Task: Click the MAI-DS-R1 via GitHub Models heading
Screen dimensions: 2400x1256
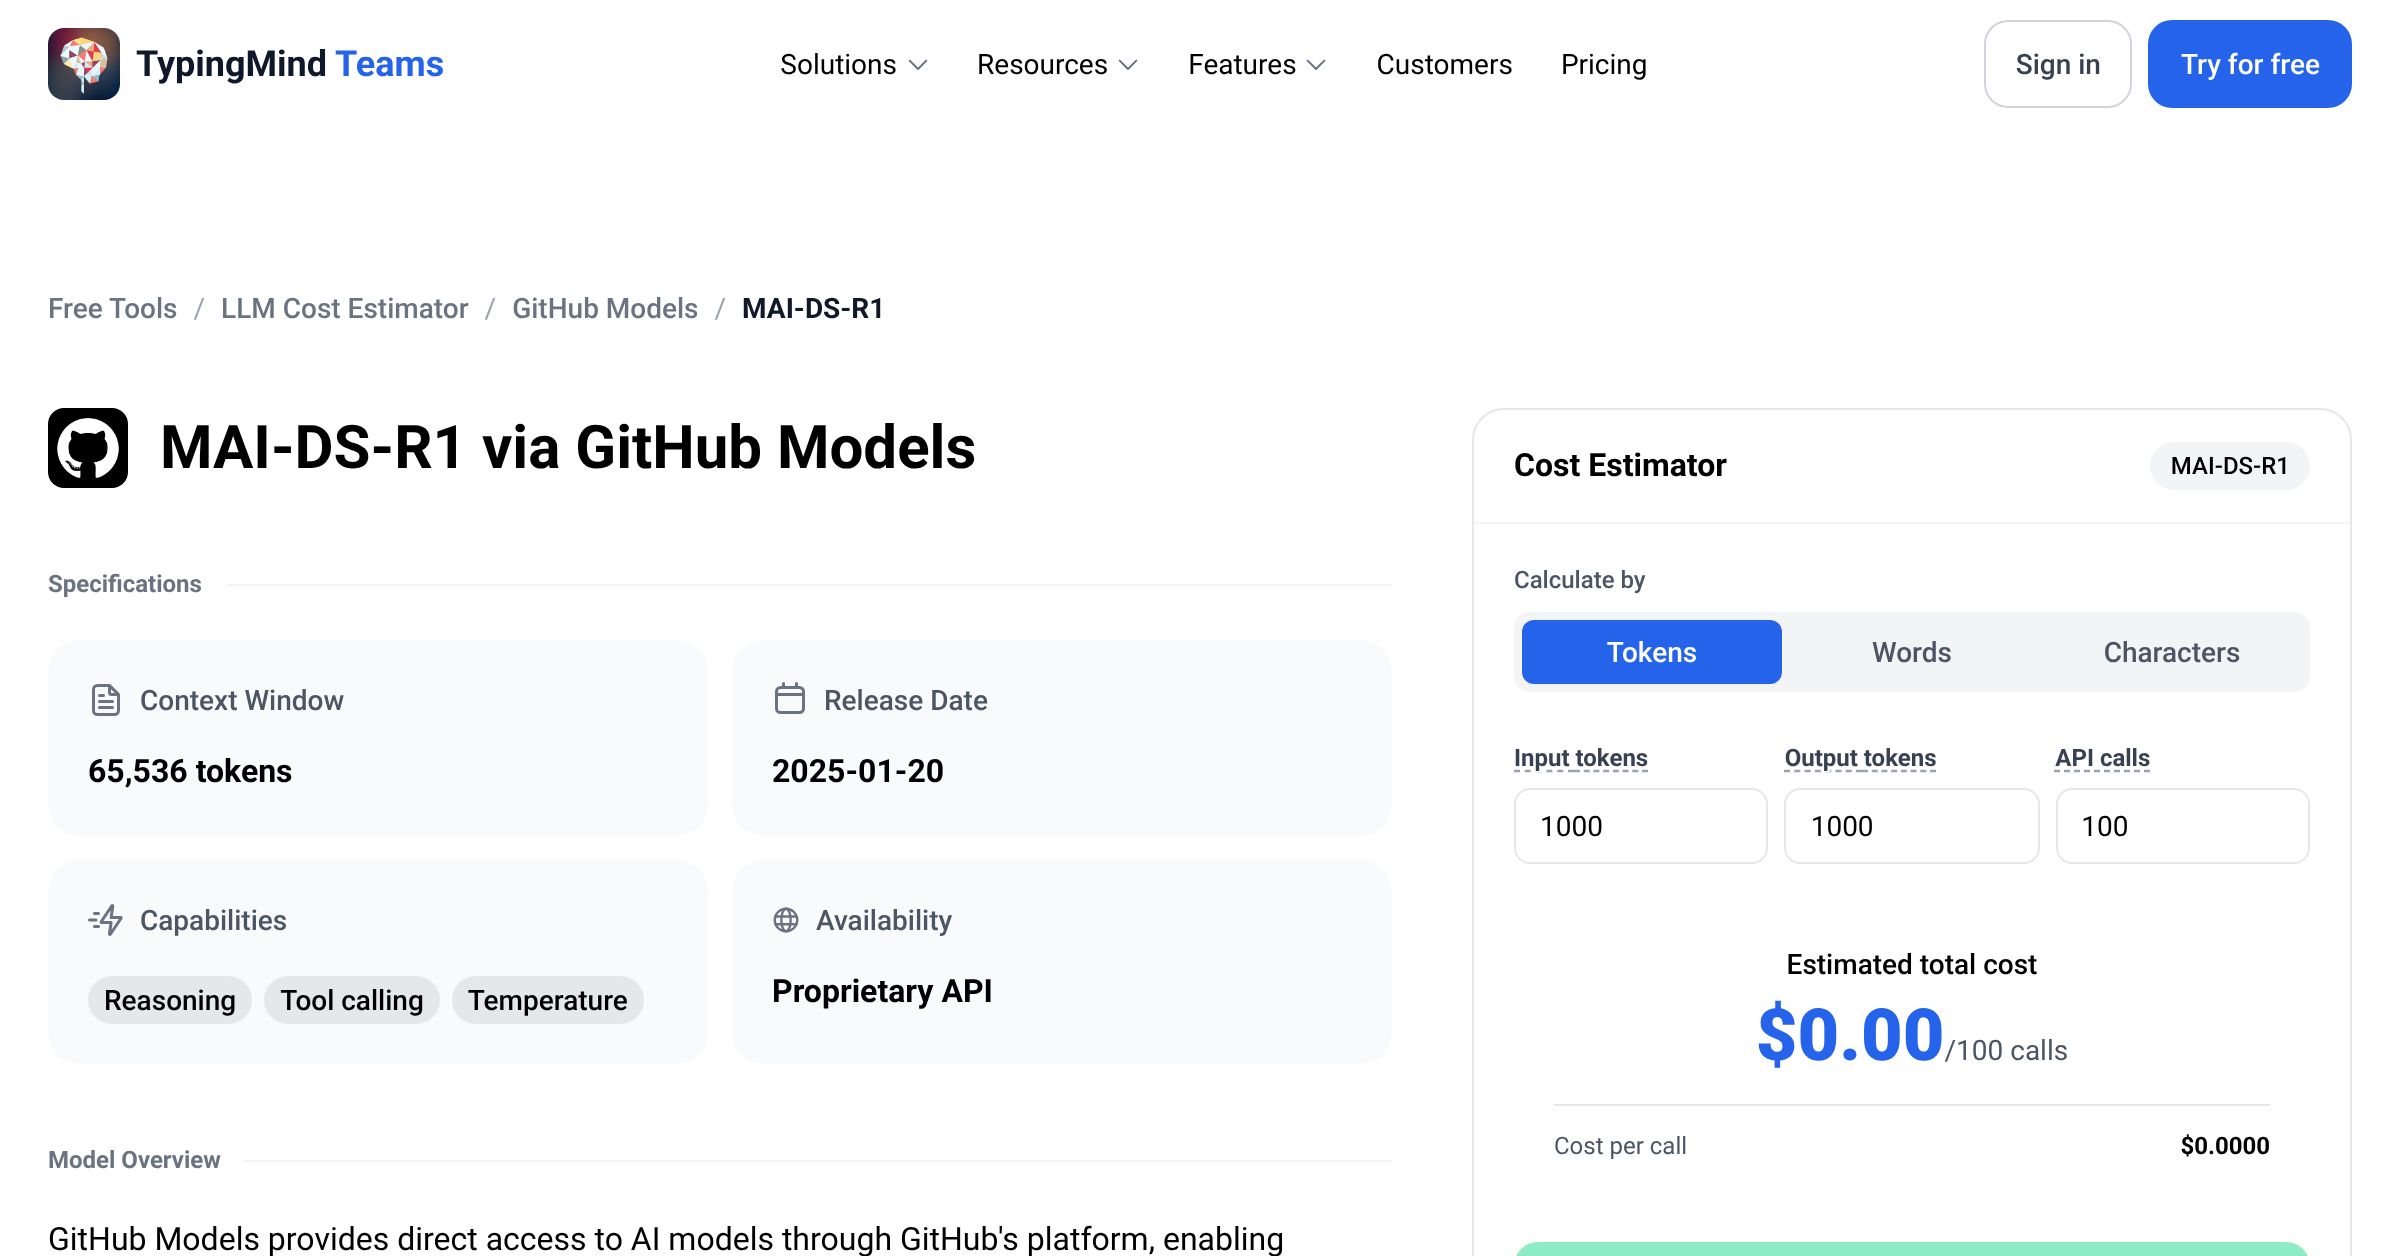Action: pos(568,447)
